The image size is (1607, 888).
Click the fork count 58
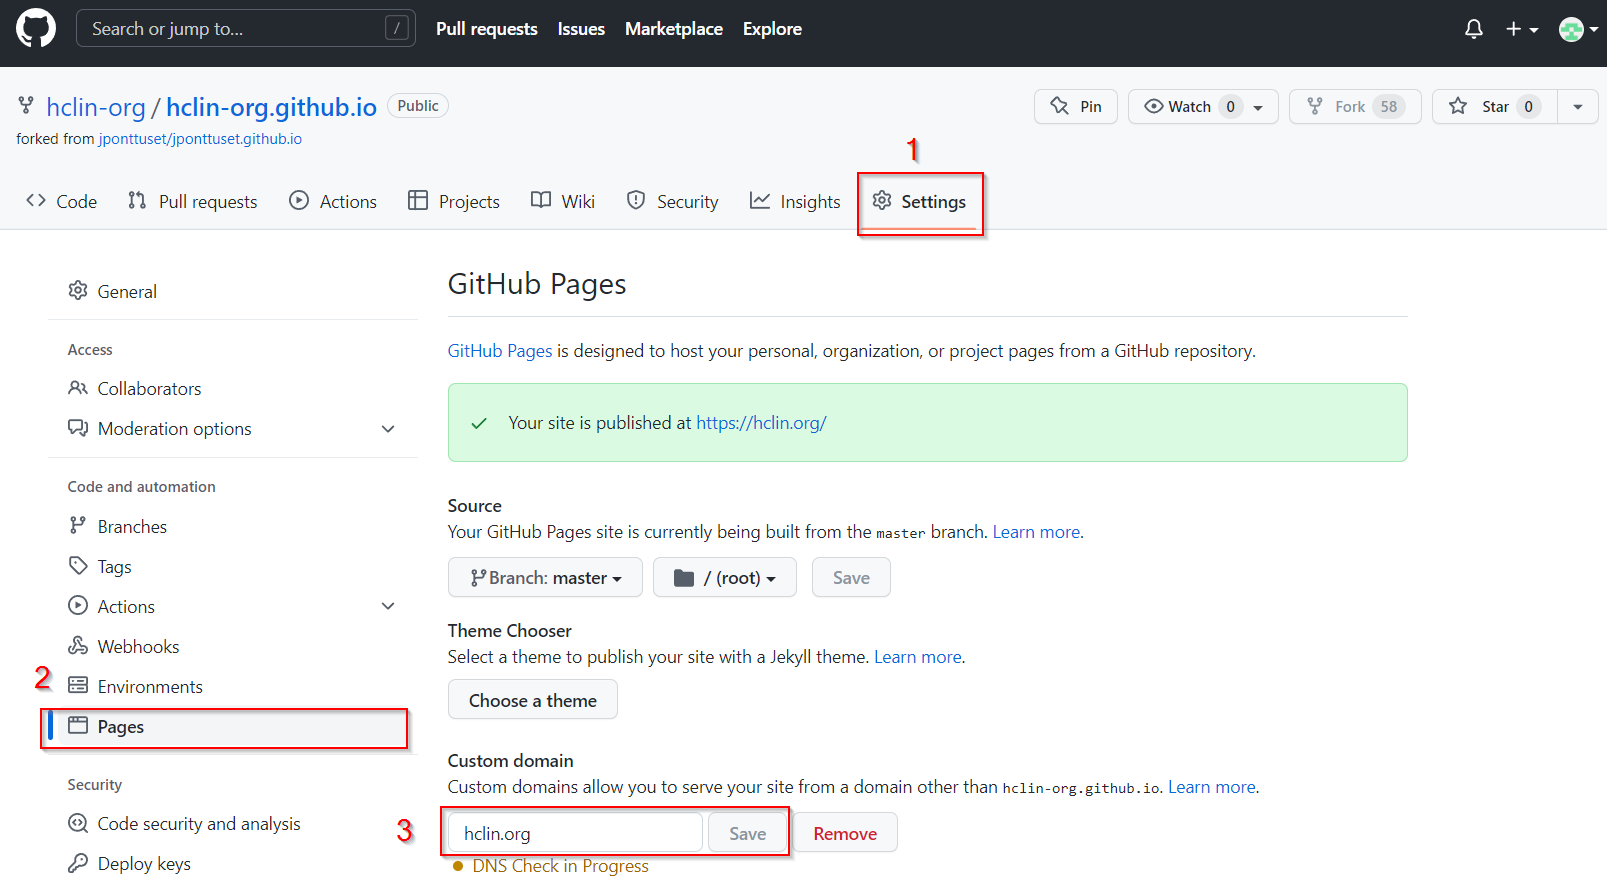(1389, 106)
